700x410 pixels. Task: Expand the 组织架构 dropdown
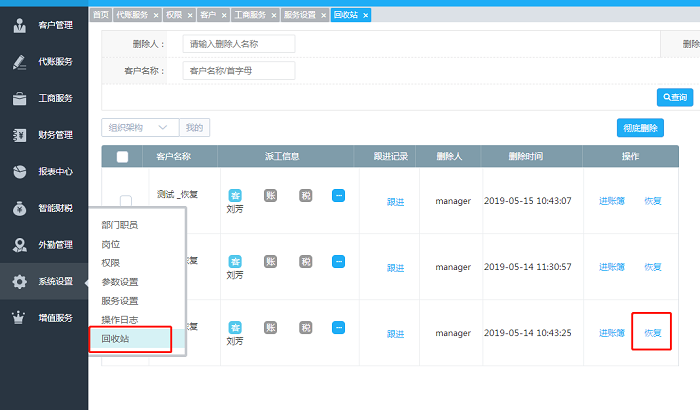(140, 127)
